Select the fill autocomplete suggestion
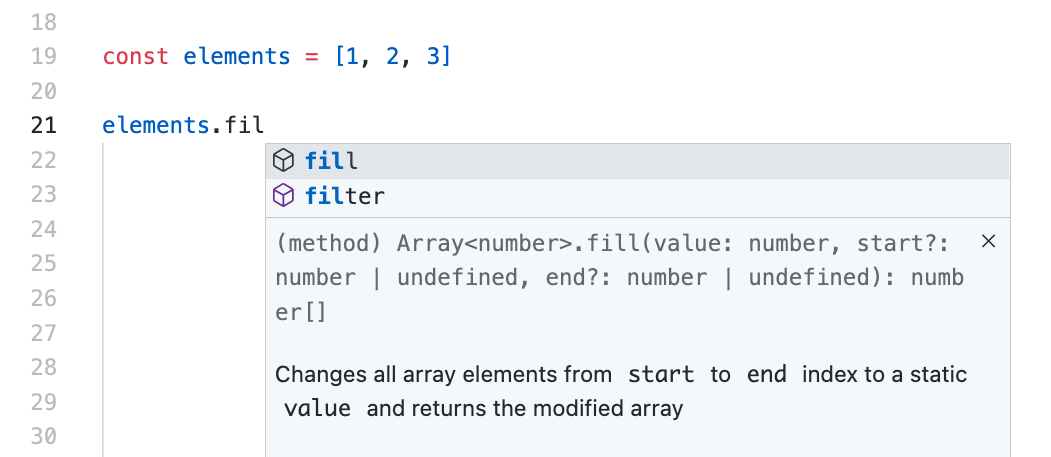The image size is (1051, 457). tap(637, 161)
